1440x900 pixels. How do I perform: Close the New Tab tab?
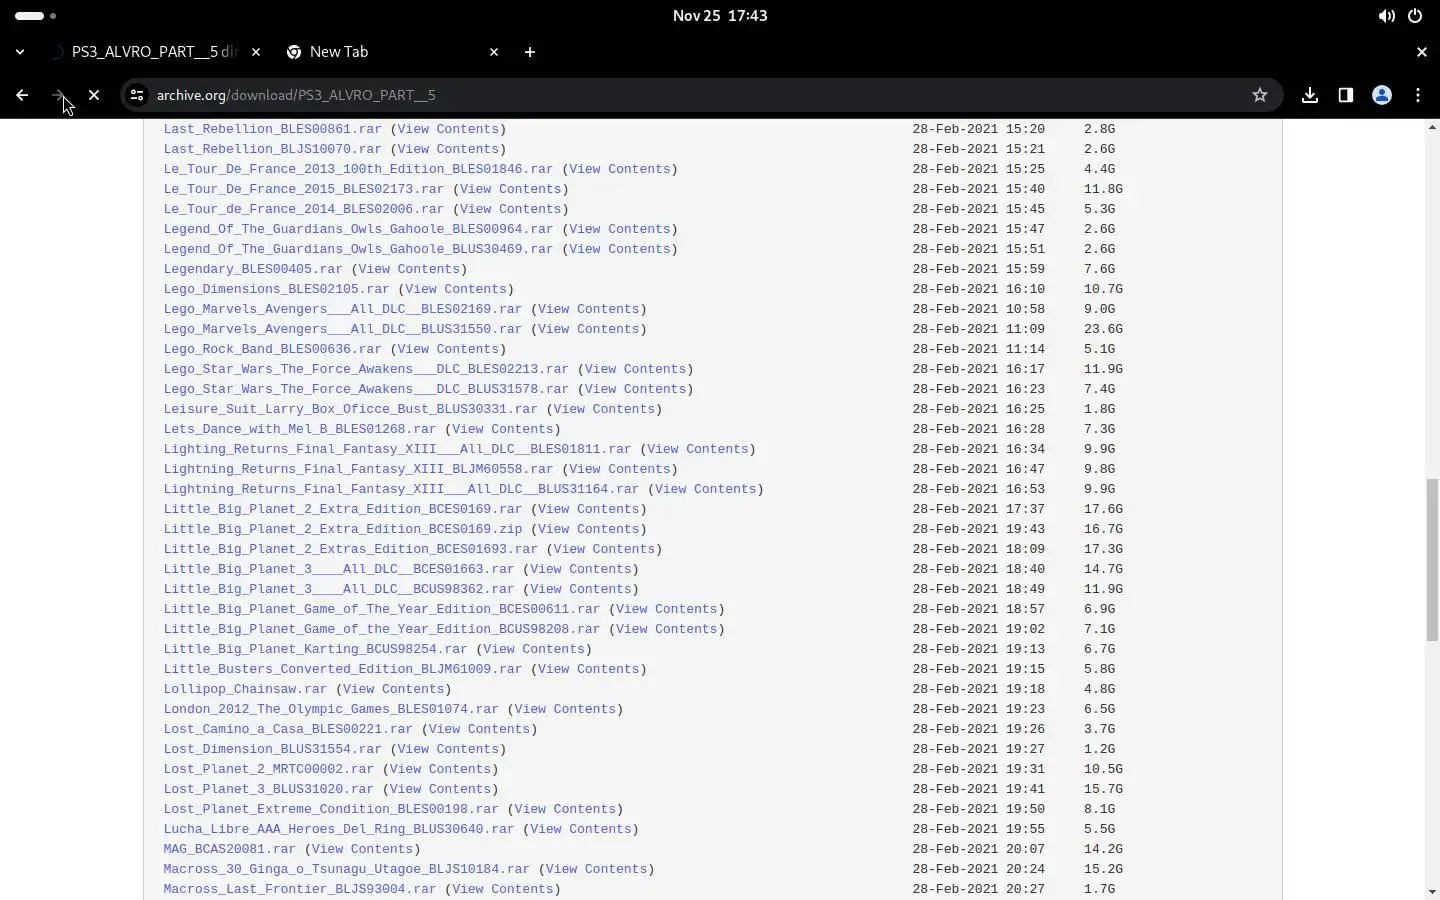pos(494,52)
